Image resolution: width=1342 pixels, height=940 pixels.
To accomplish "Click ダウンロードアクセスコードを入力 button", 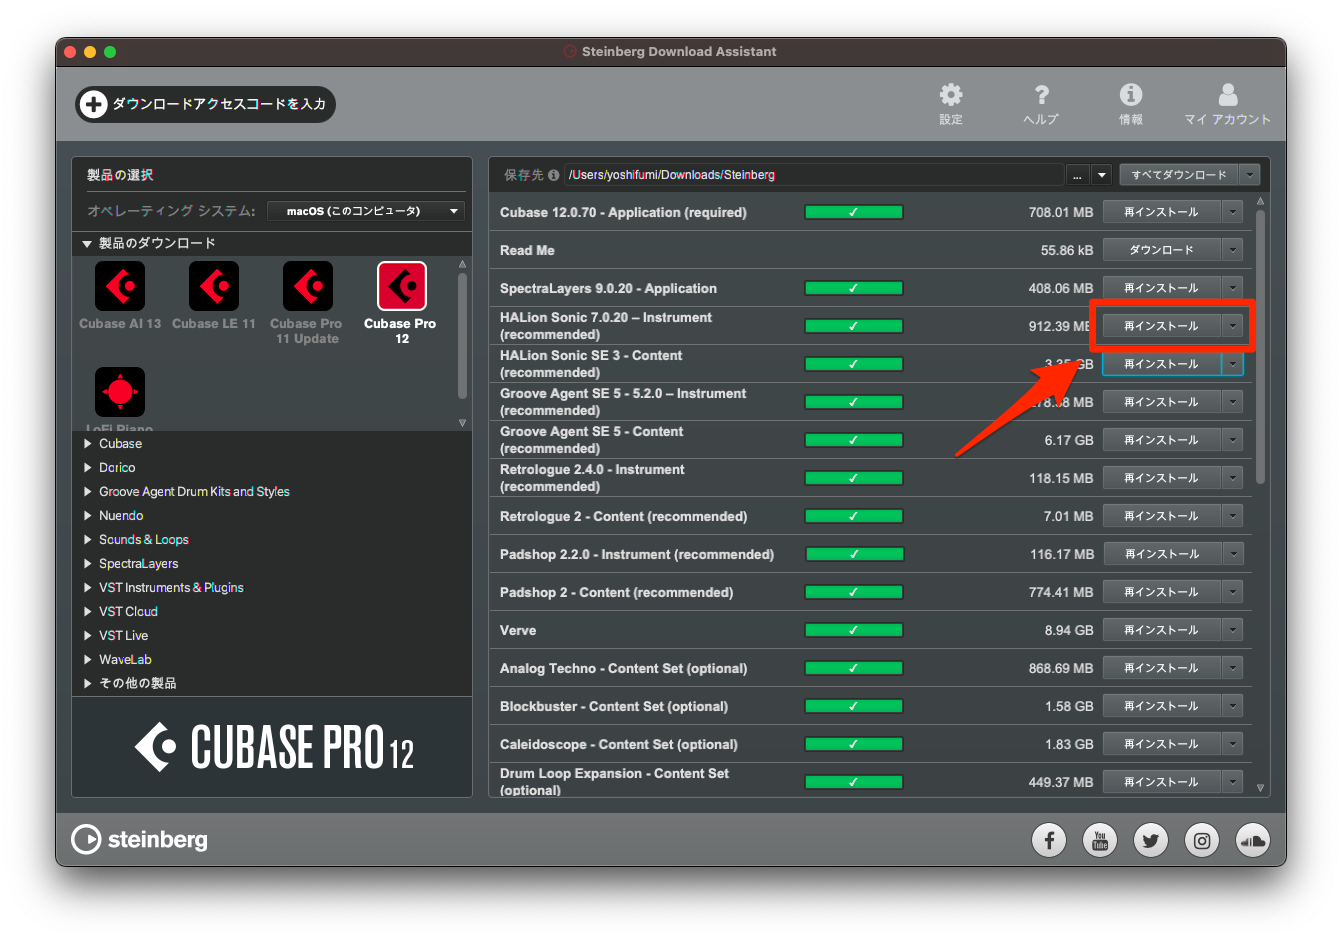I will pos(205,104).
